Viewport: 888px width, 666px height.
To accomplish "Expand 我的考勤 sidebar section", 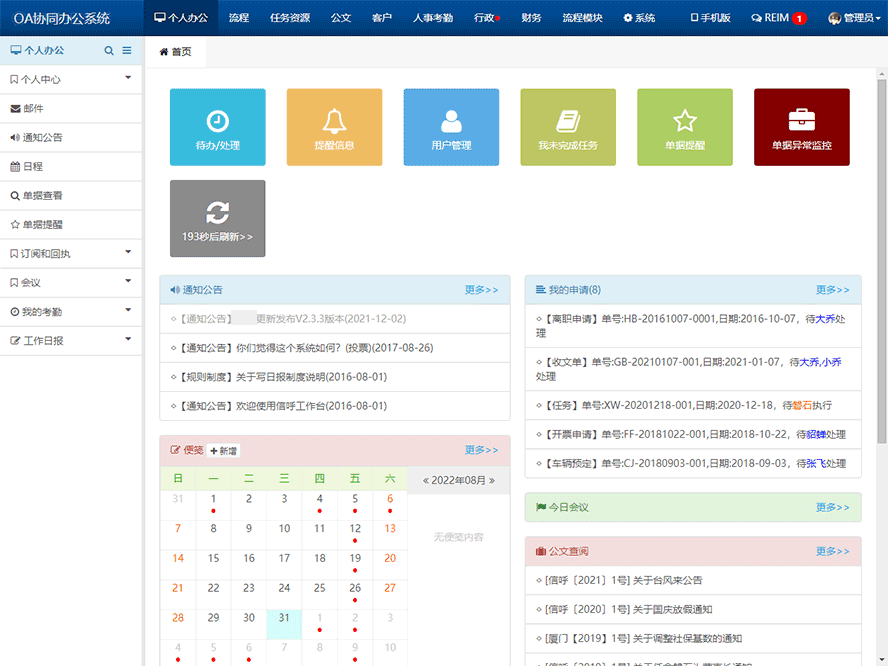I will tap(70, 311).
